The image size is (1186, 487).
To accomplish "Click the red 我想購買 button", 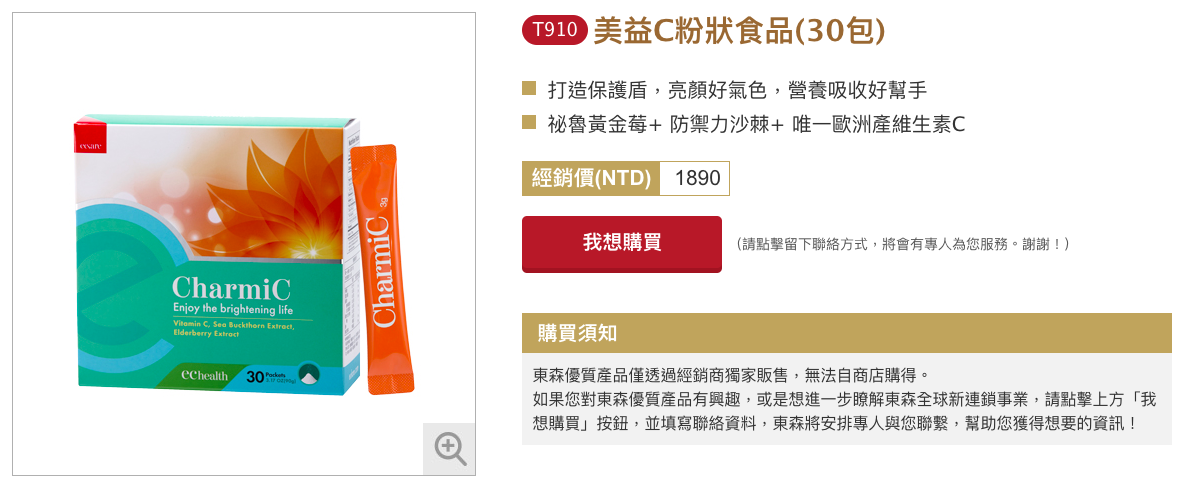I will (622, 244).
